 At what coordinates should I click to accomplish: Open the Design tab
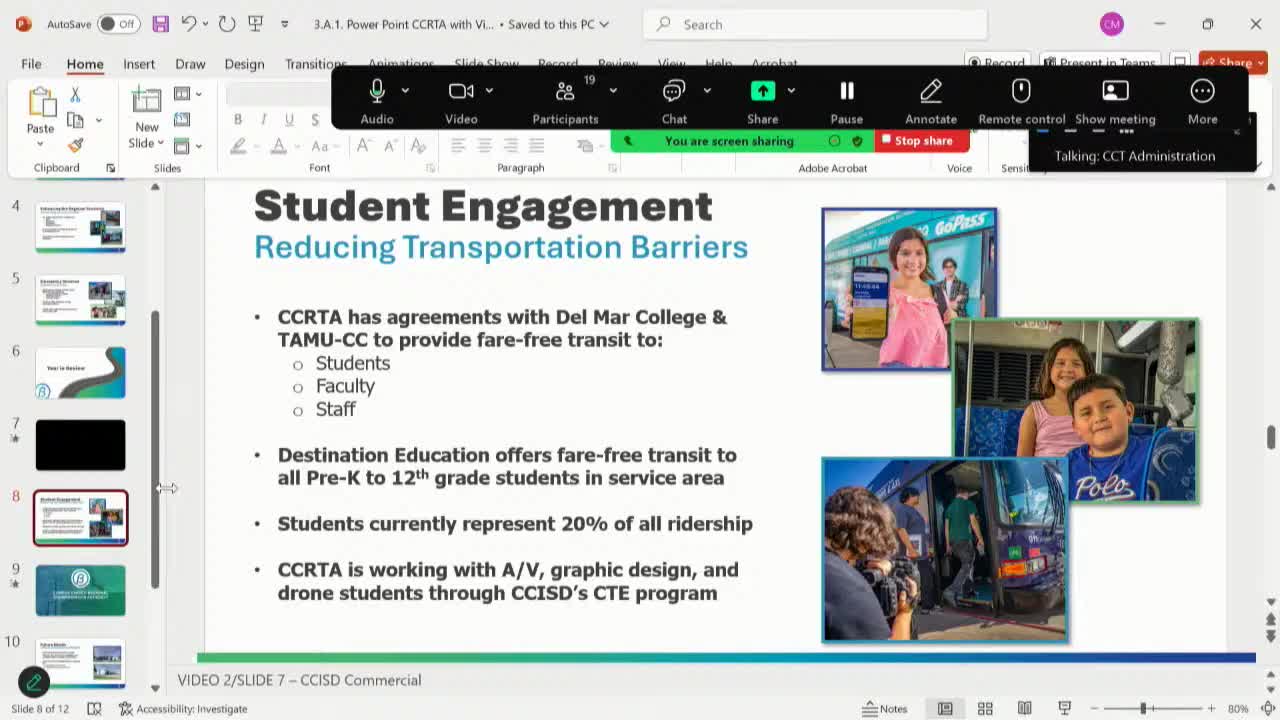(244, 64)
